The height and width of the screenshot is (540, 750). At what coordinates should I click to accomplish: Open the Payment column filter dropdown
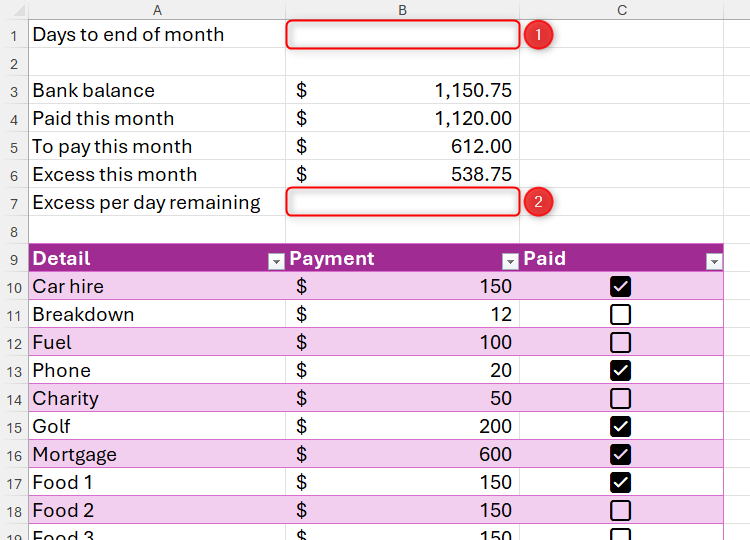pos(510,261)
